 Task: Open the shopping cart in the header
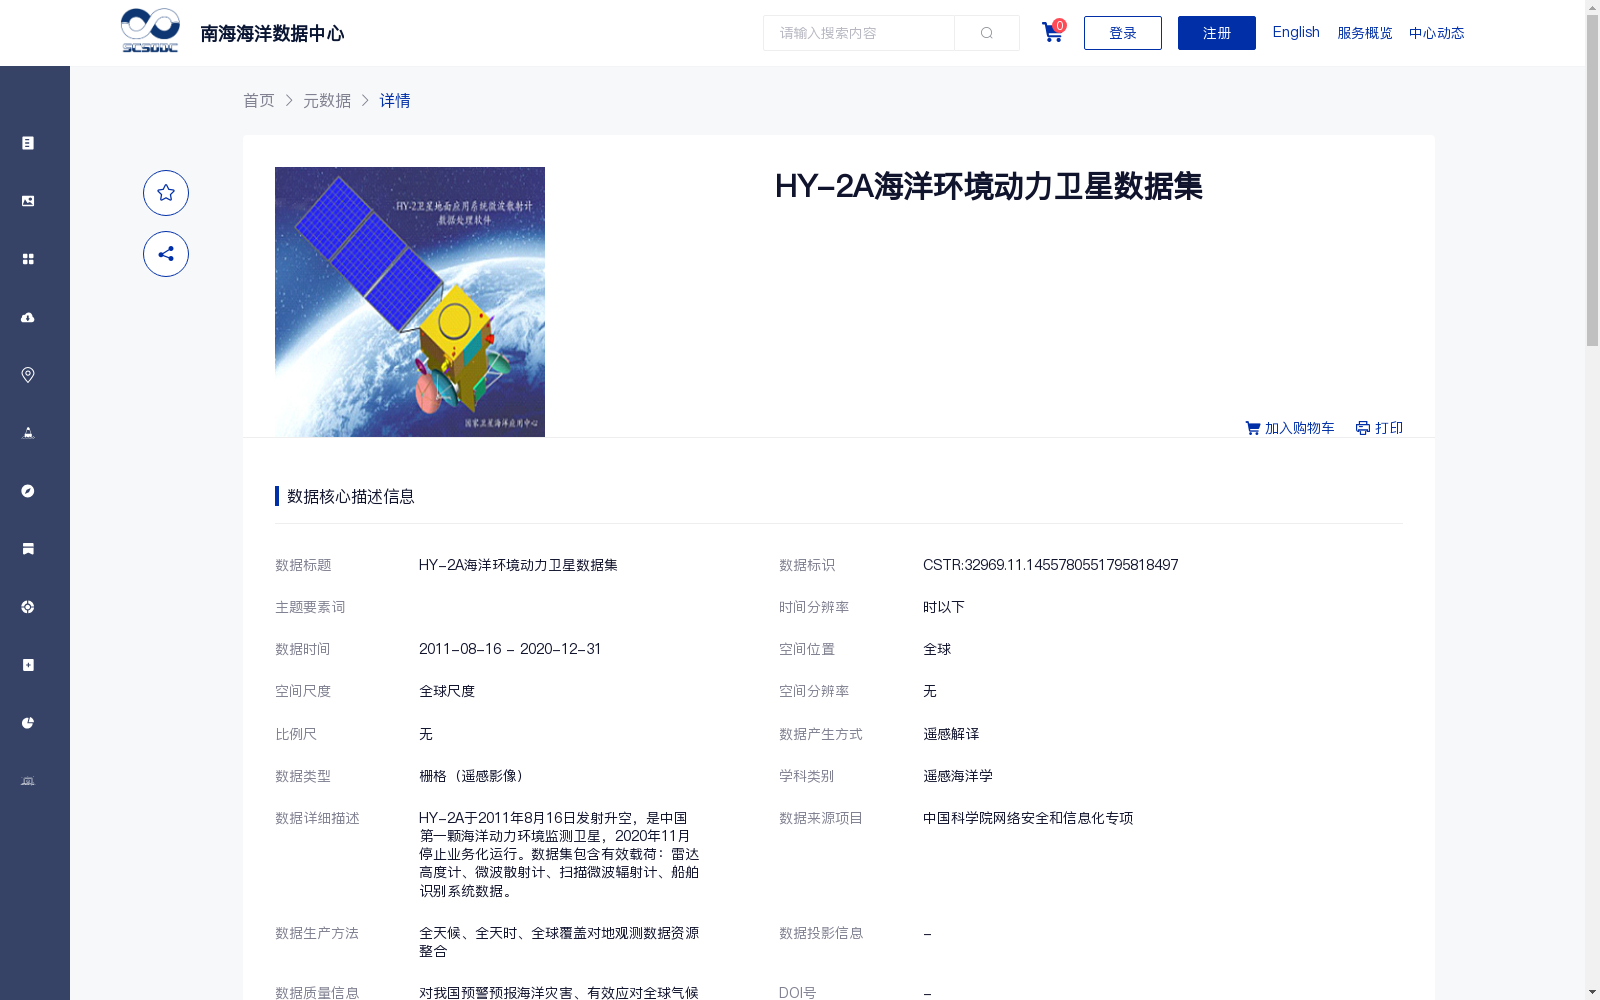(x=1052, y=32)
